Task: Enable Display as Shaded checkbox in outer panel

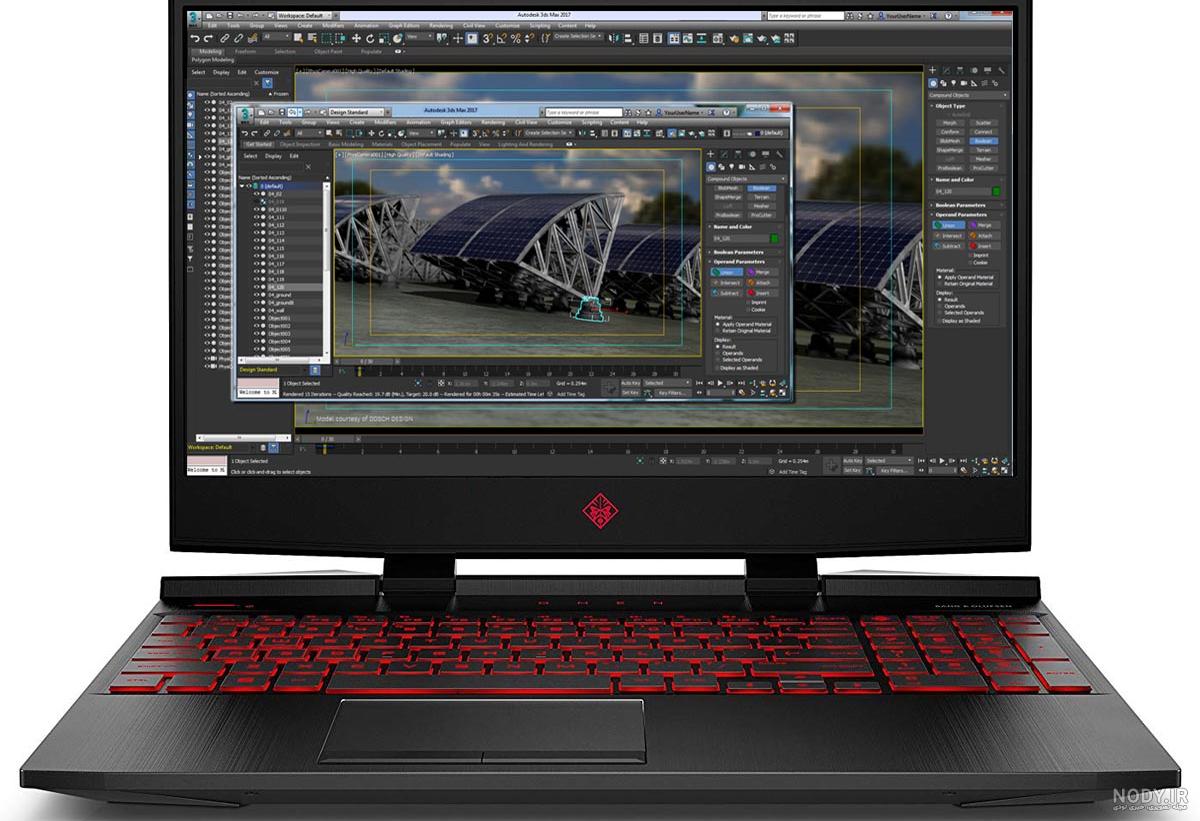Action: tap(939, 321)
